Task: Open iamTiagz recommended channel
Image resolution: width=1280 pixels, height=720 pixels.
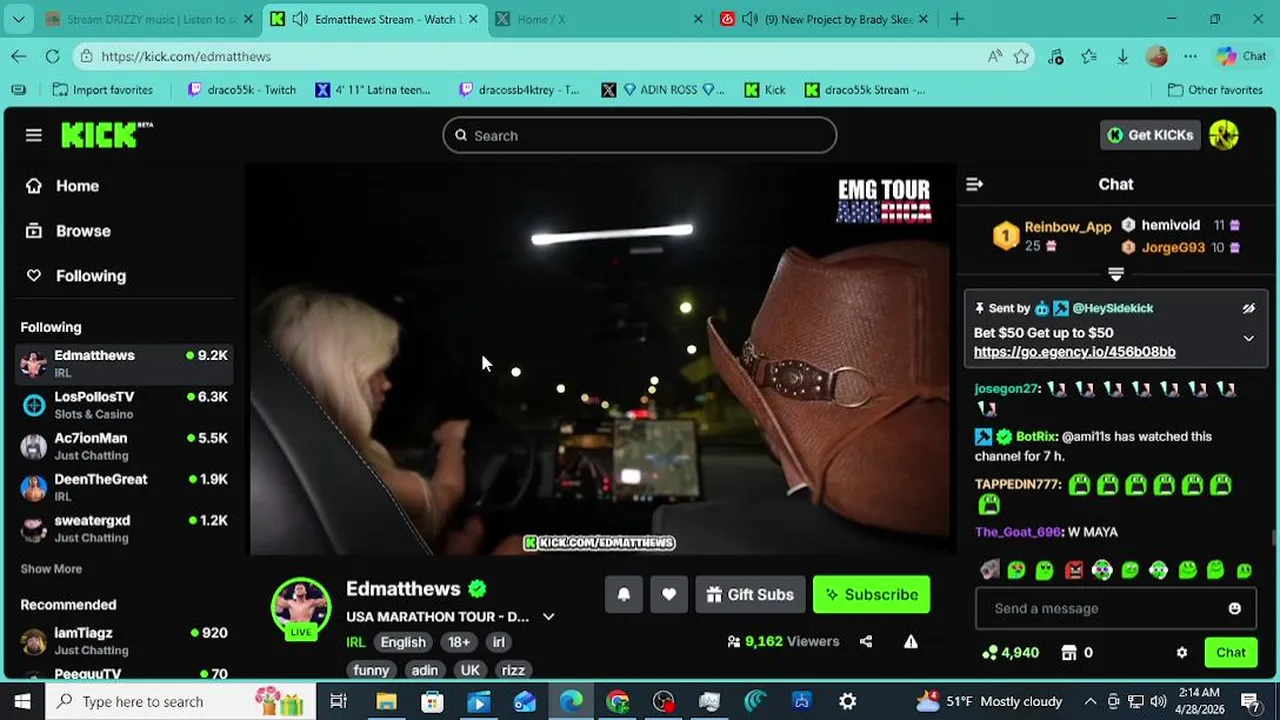Action: [x=124, y=640]
